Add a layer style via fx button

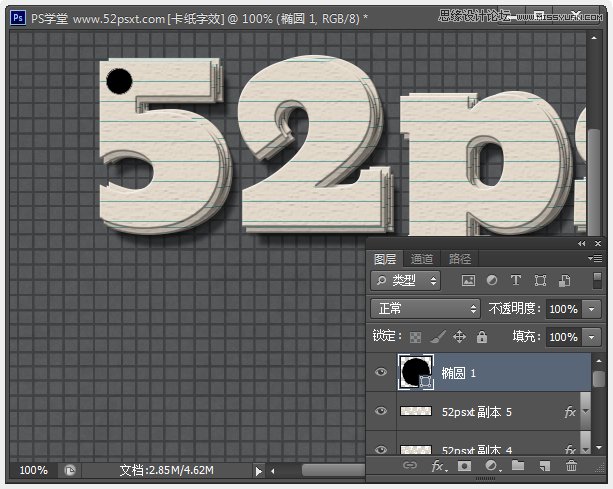437,466
